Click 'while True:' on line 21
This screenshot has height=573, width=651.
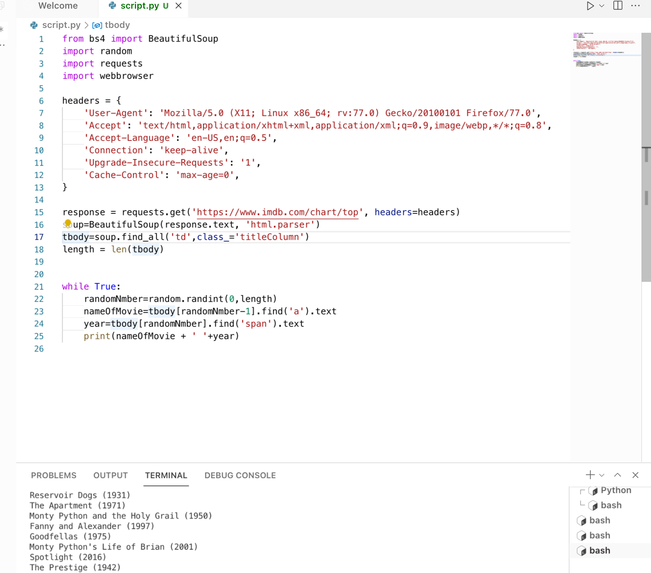91,286
